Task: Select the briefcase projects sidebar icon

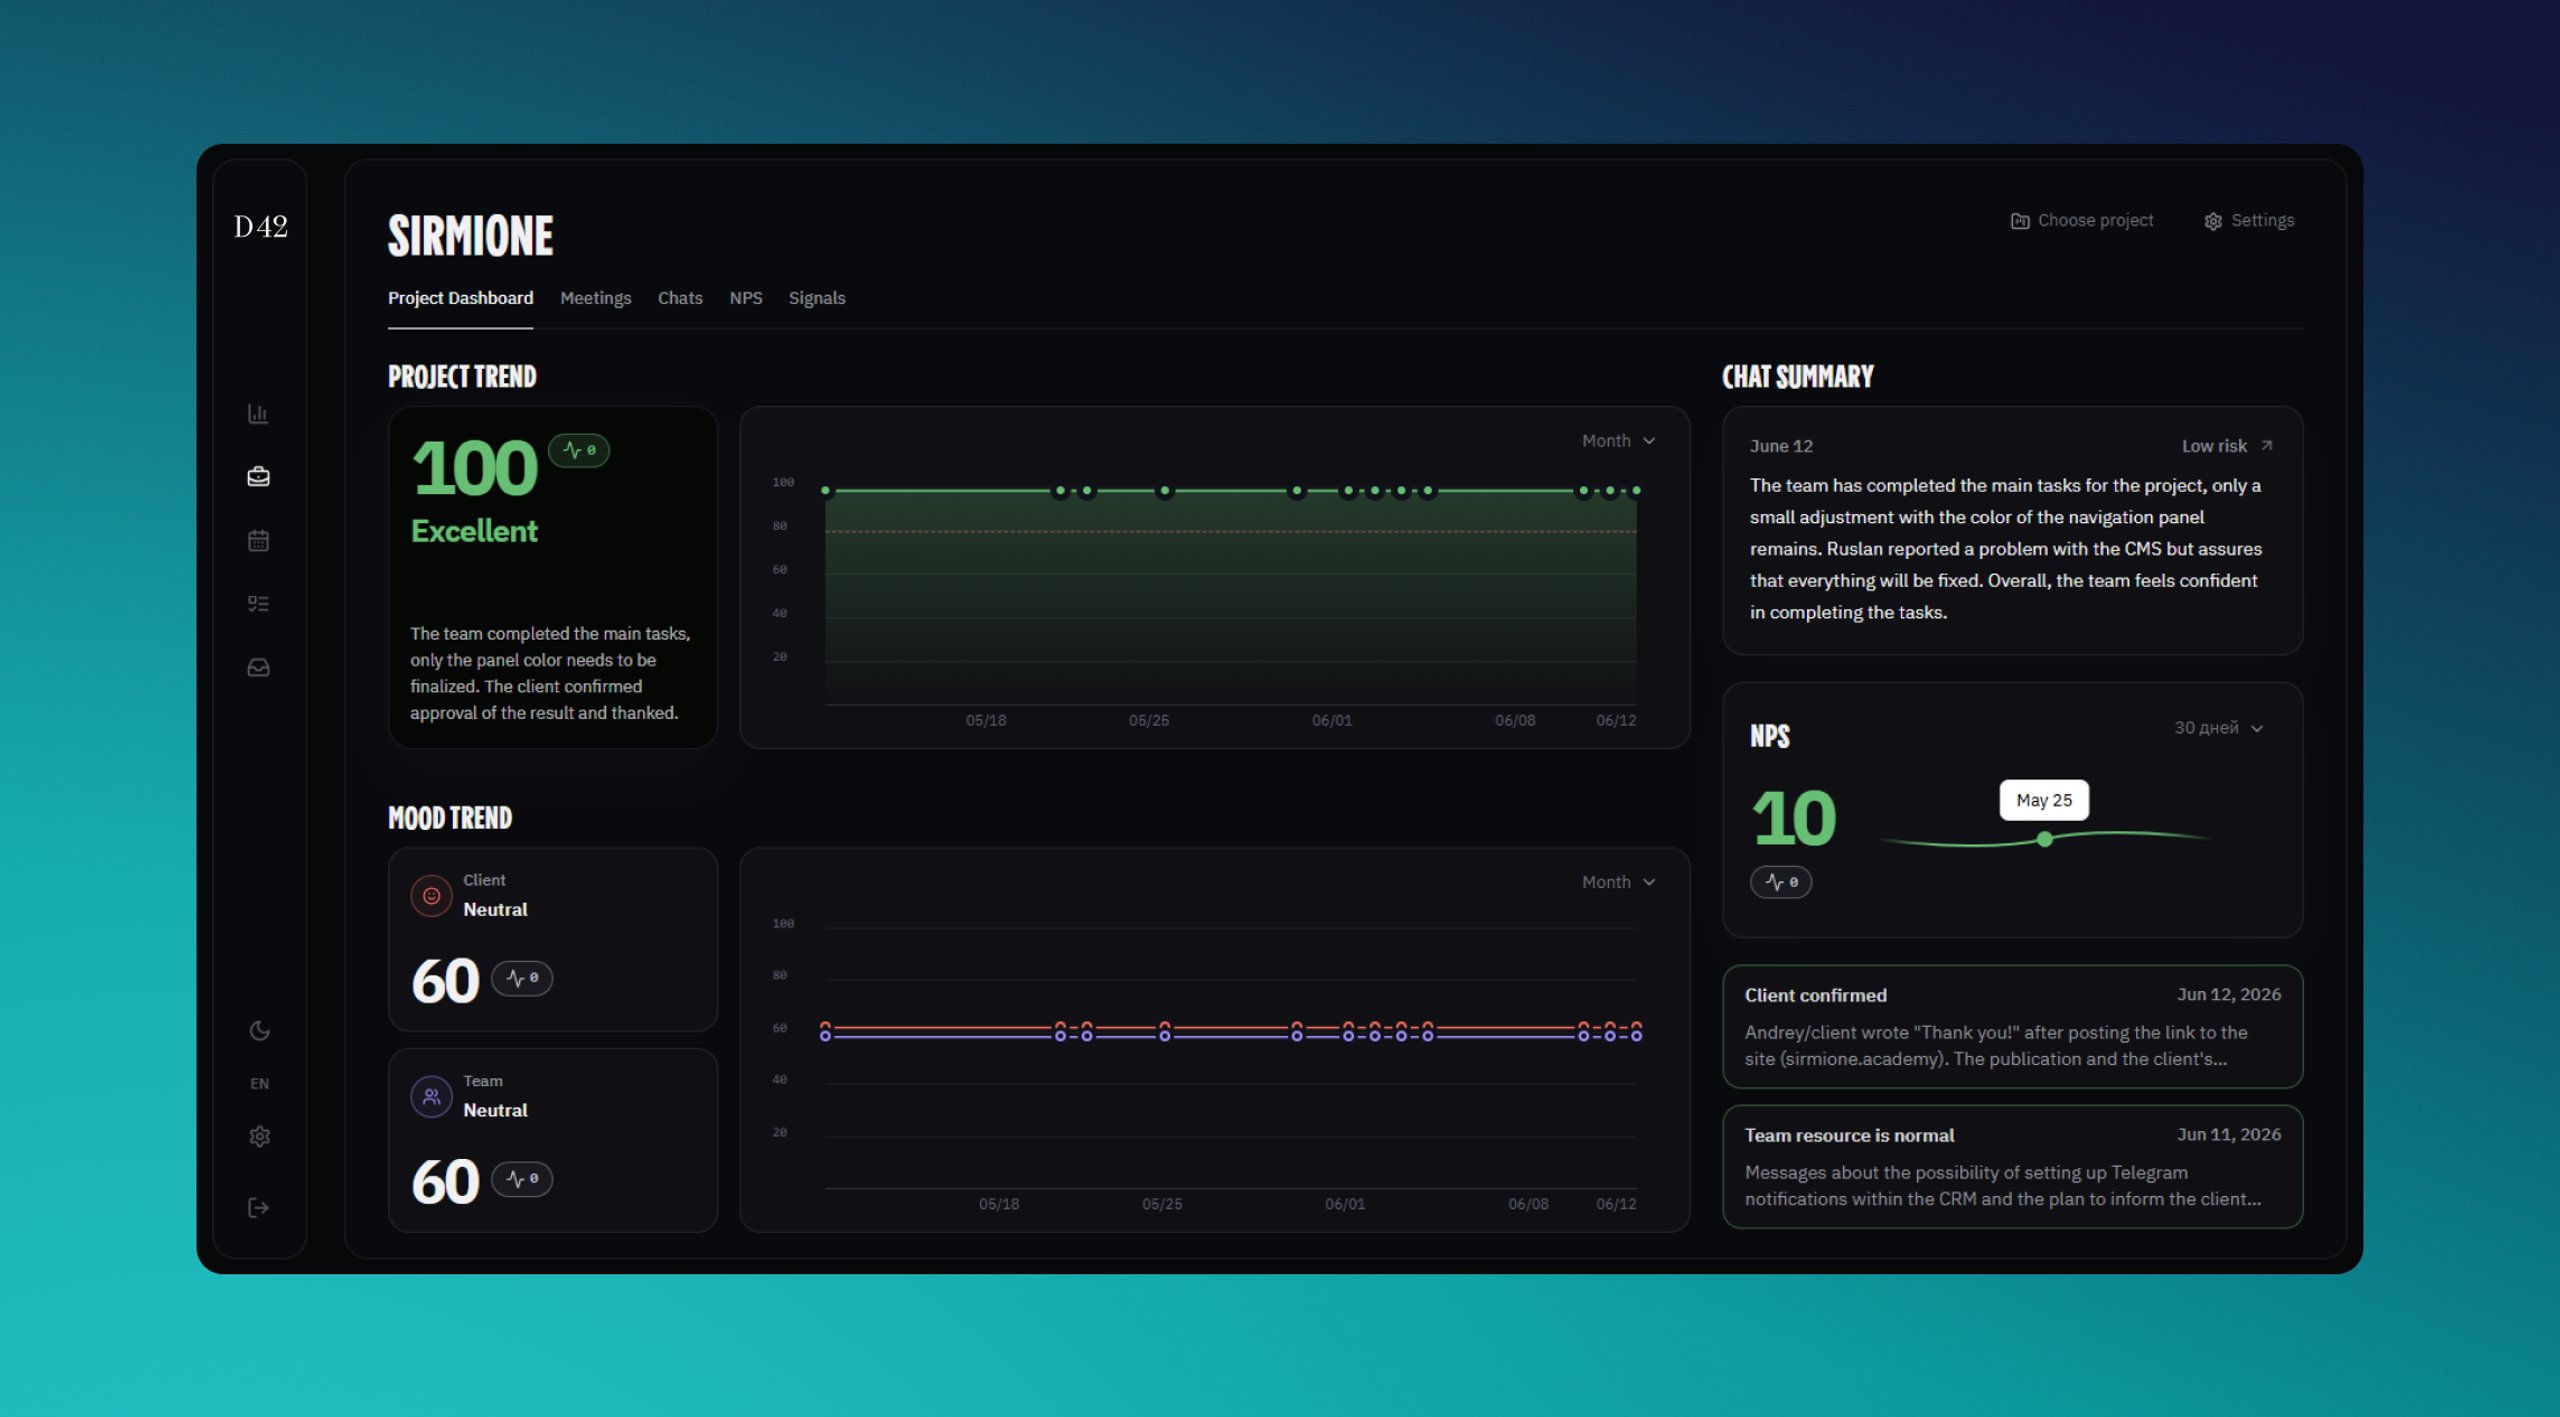Action: click(x=258, y=476)
